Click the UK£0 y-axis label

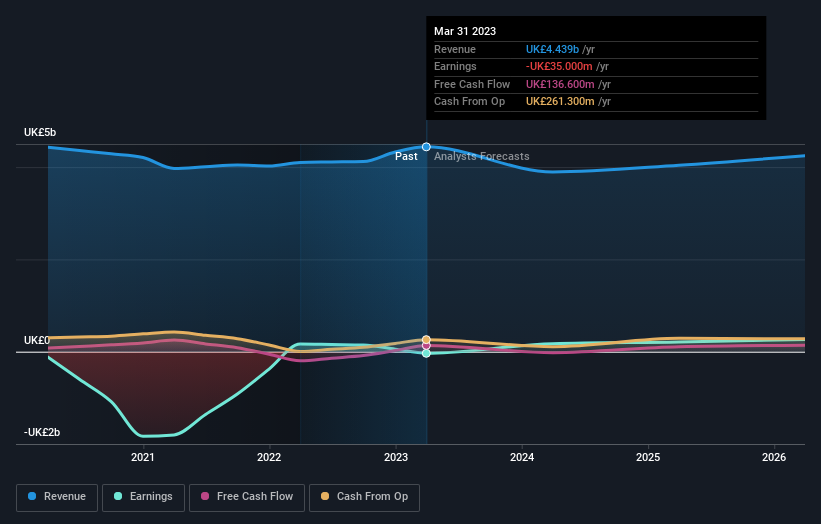37,340
